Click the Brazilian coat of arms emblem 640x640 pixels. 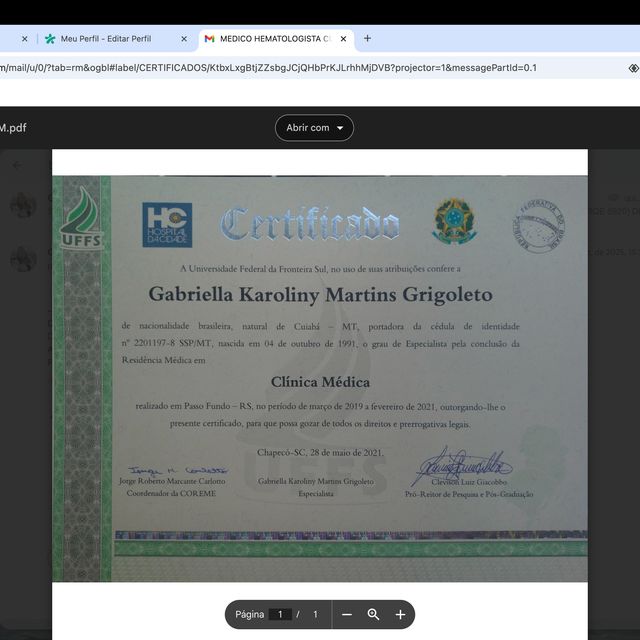[455, 221]
